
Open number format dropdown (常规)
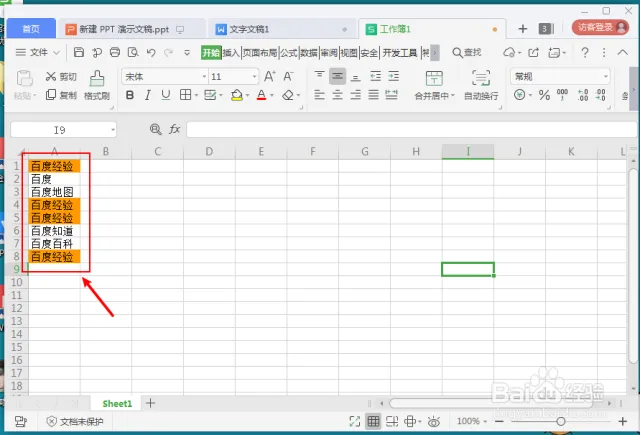click(606, 77)
